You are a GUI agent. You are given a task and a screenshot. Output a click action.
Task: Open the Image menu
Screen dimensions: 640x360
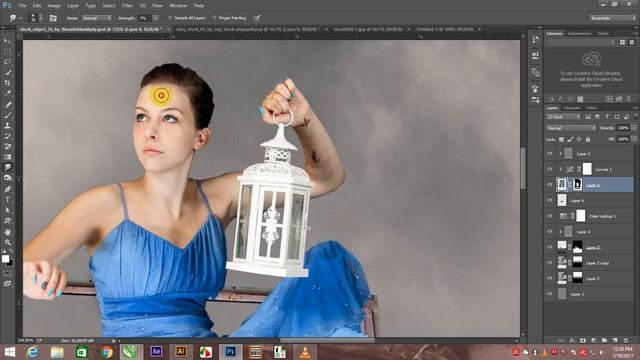[54, 6]
